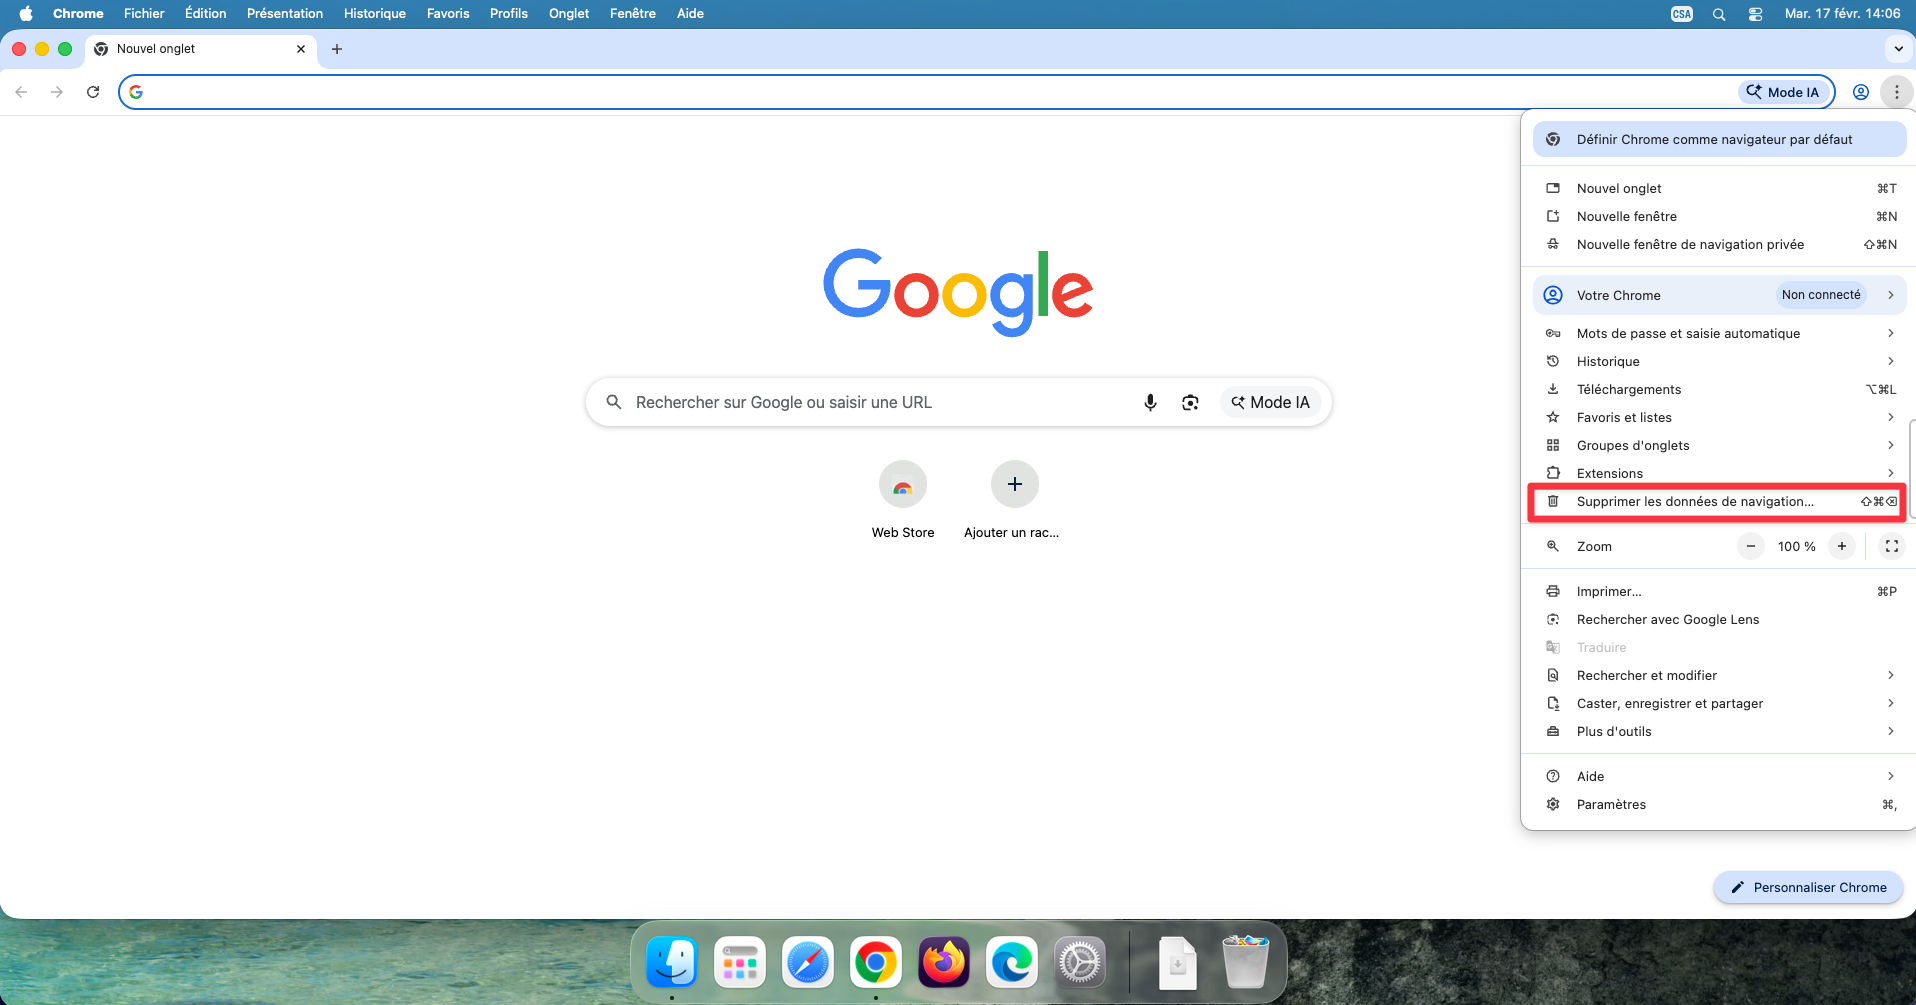This screenshot has width=1916, height=1005.
Task: Open Paramètres from the menu
Action: pos(1718,804)
